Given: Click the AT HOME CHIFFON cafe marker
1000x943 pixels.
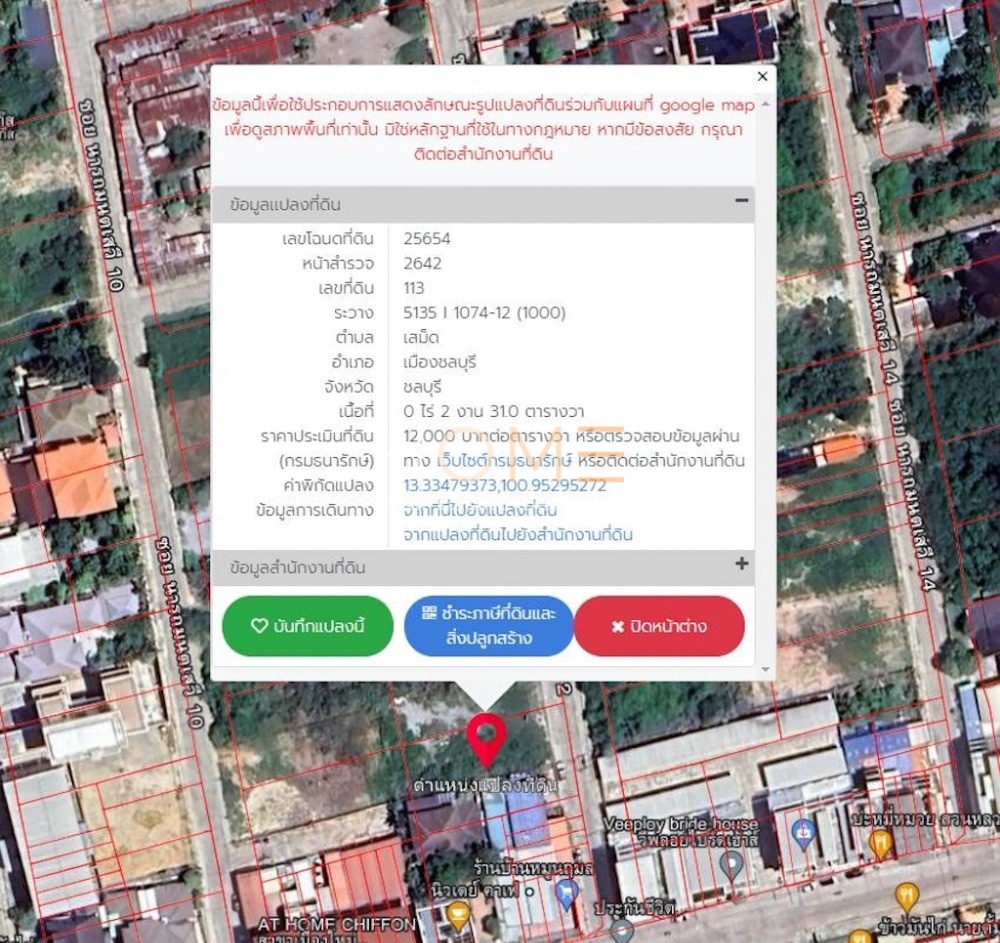Looking at the screenshot, I should (457, 911).
